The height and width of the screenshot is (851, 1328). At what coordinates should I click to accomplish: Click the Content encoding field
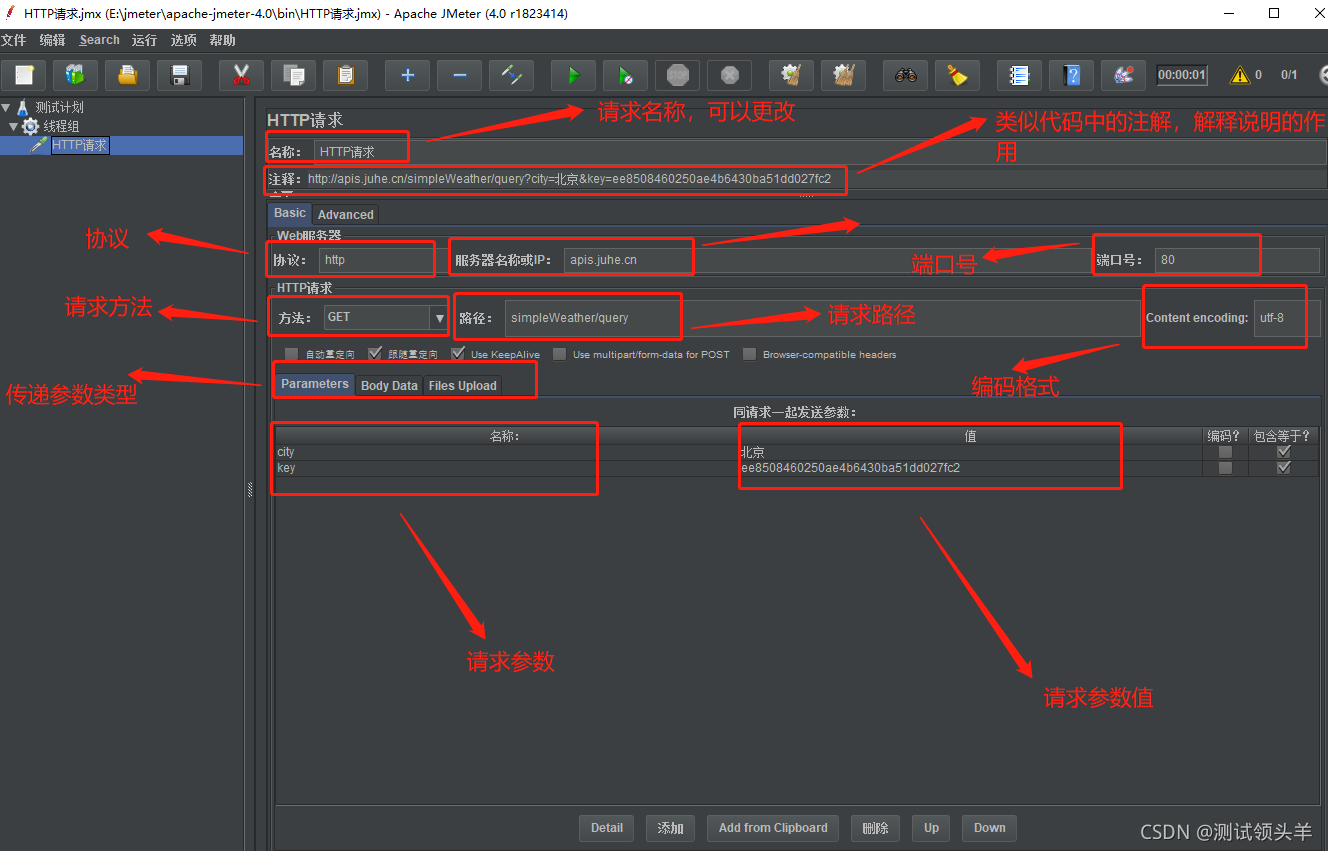point(1287,318)
